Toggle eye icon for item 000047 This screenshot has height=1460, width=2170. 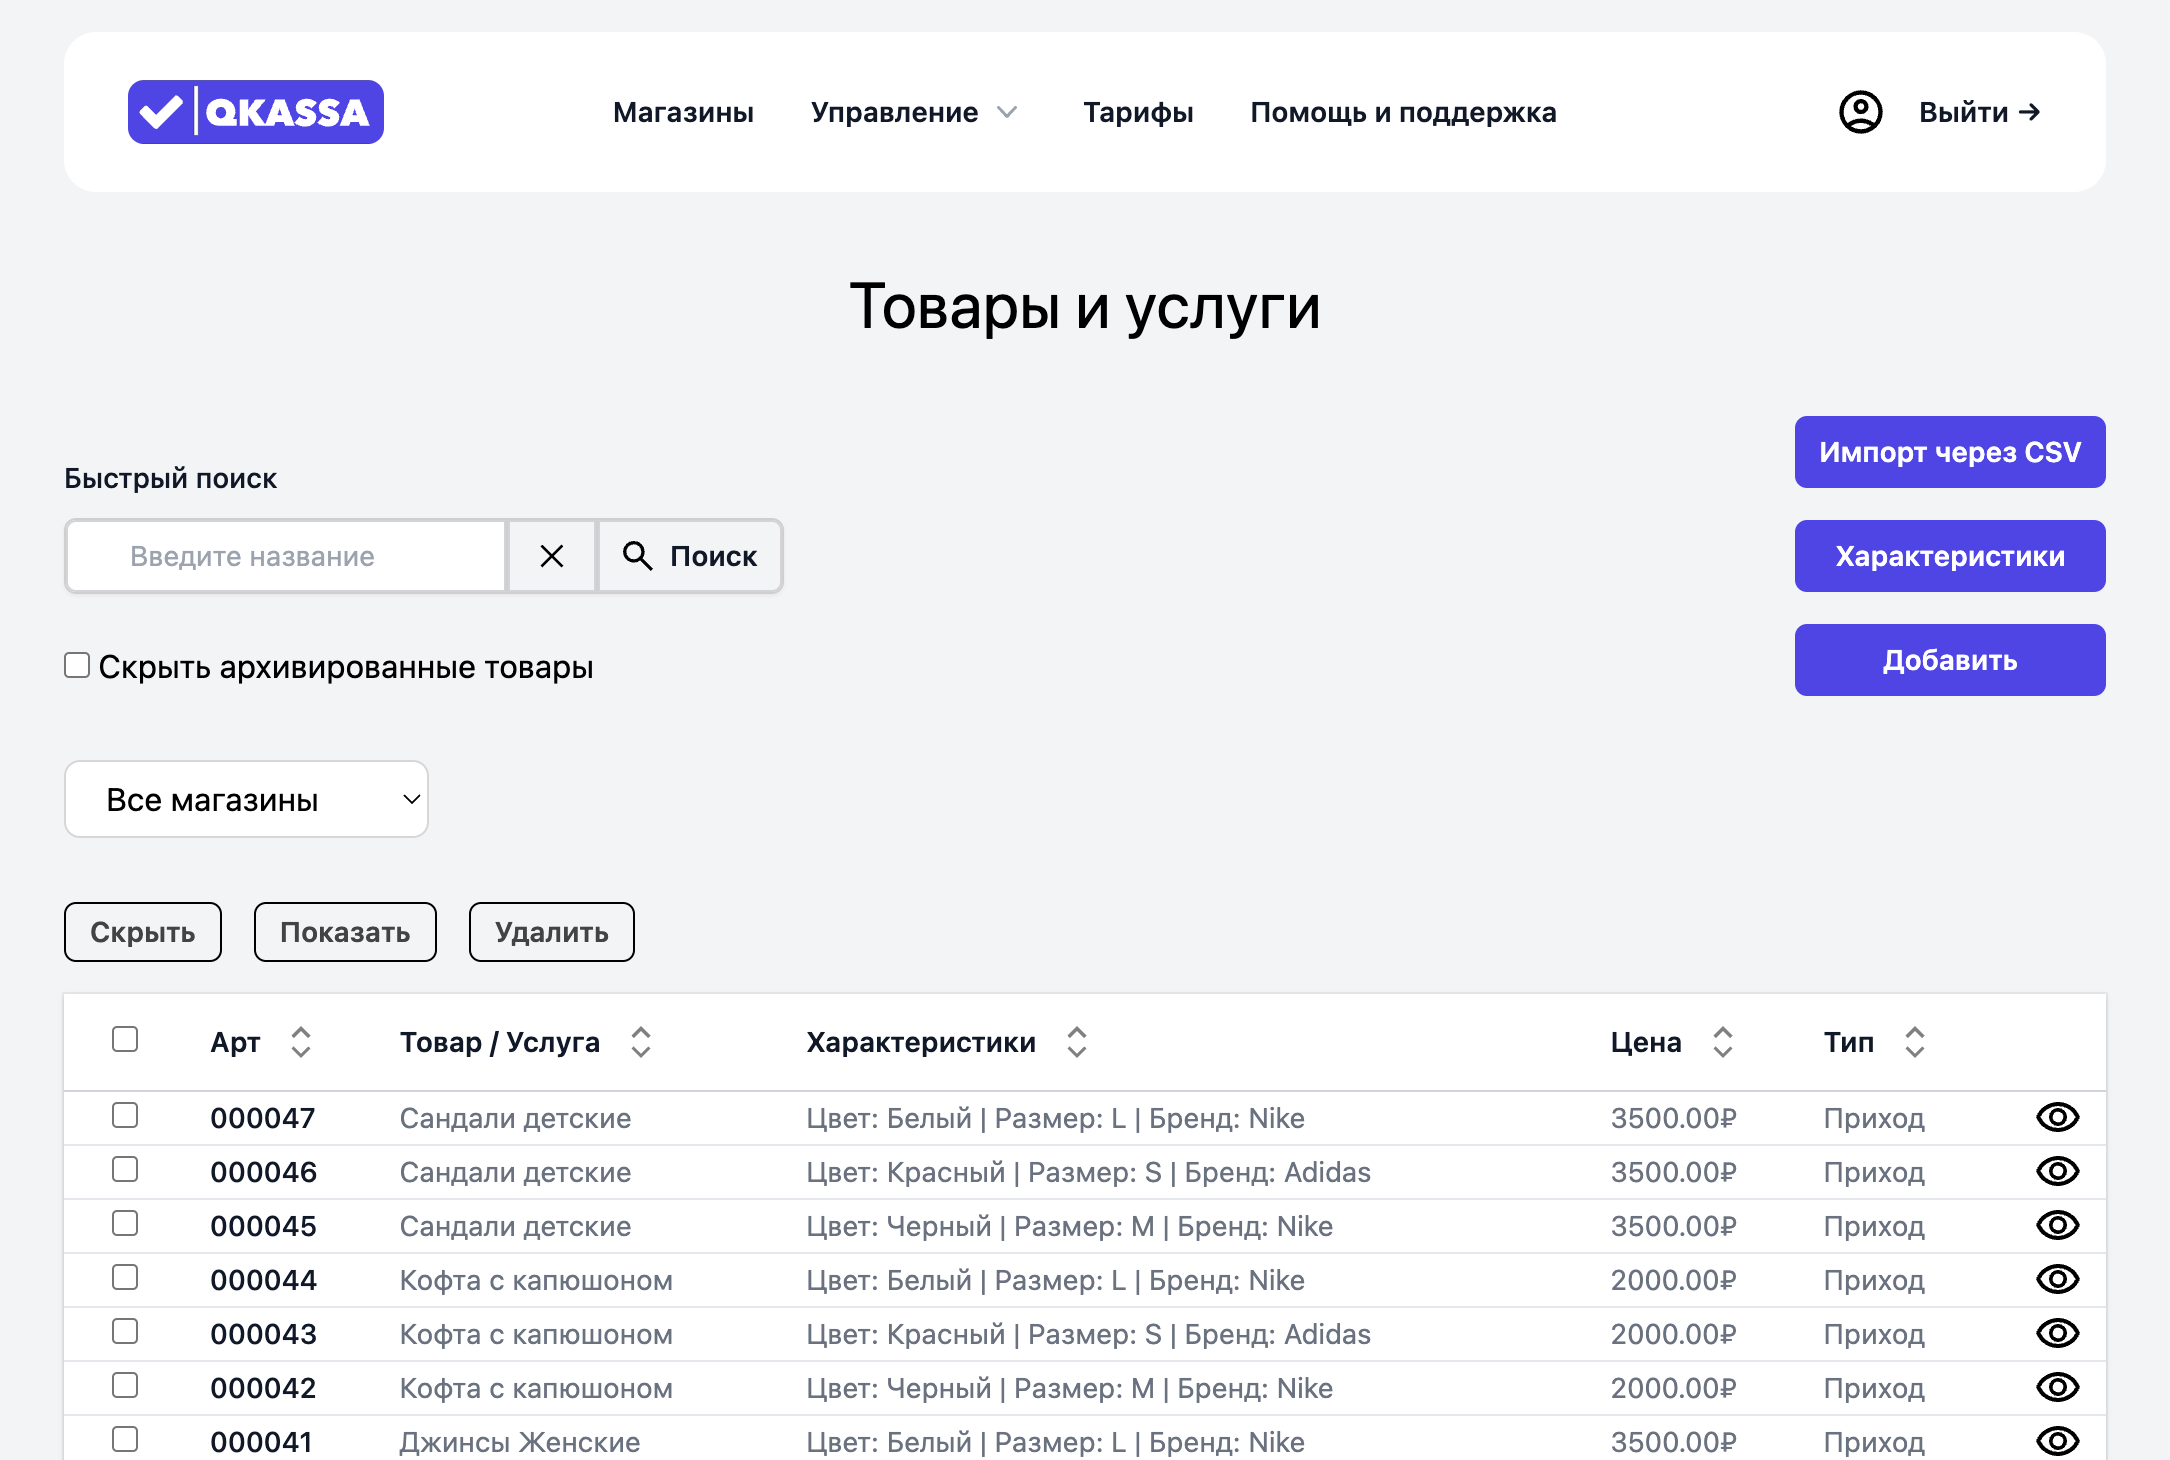tap(2057, 1117)
